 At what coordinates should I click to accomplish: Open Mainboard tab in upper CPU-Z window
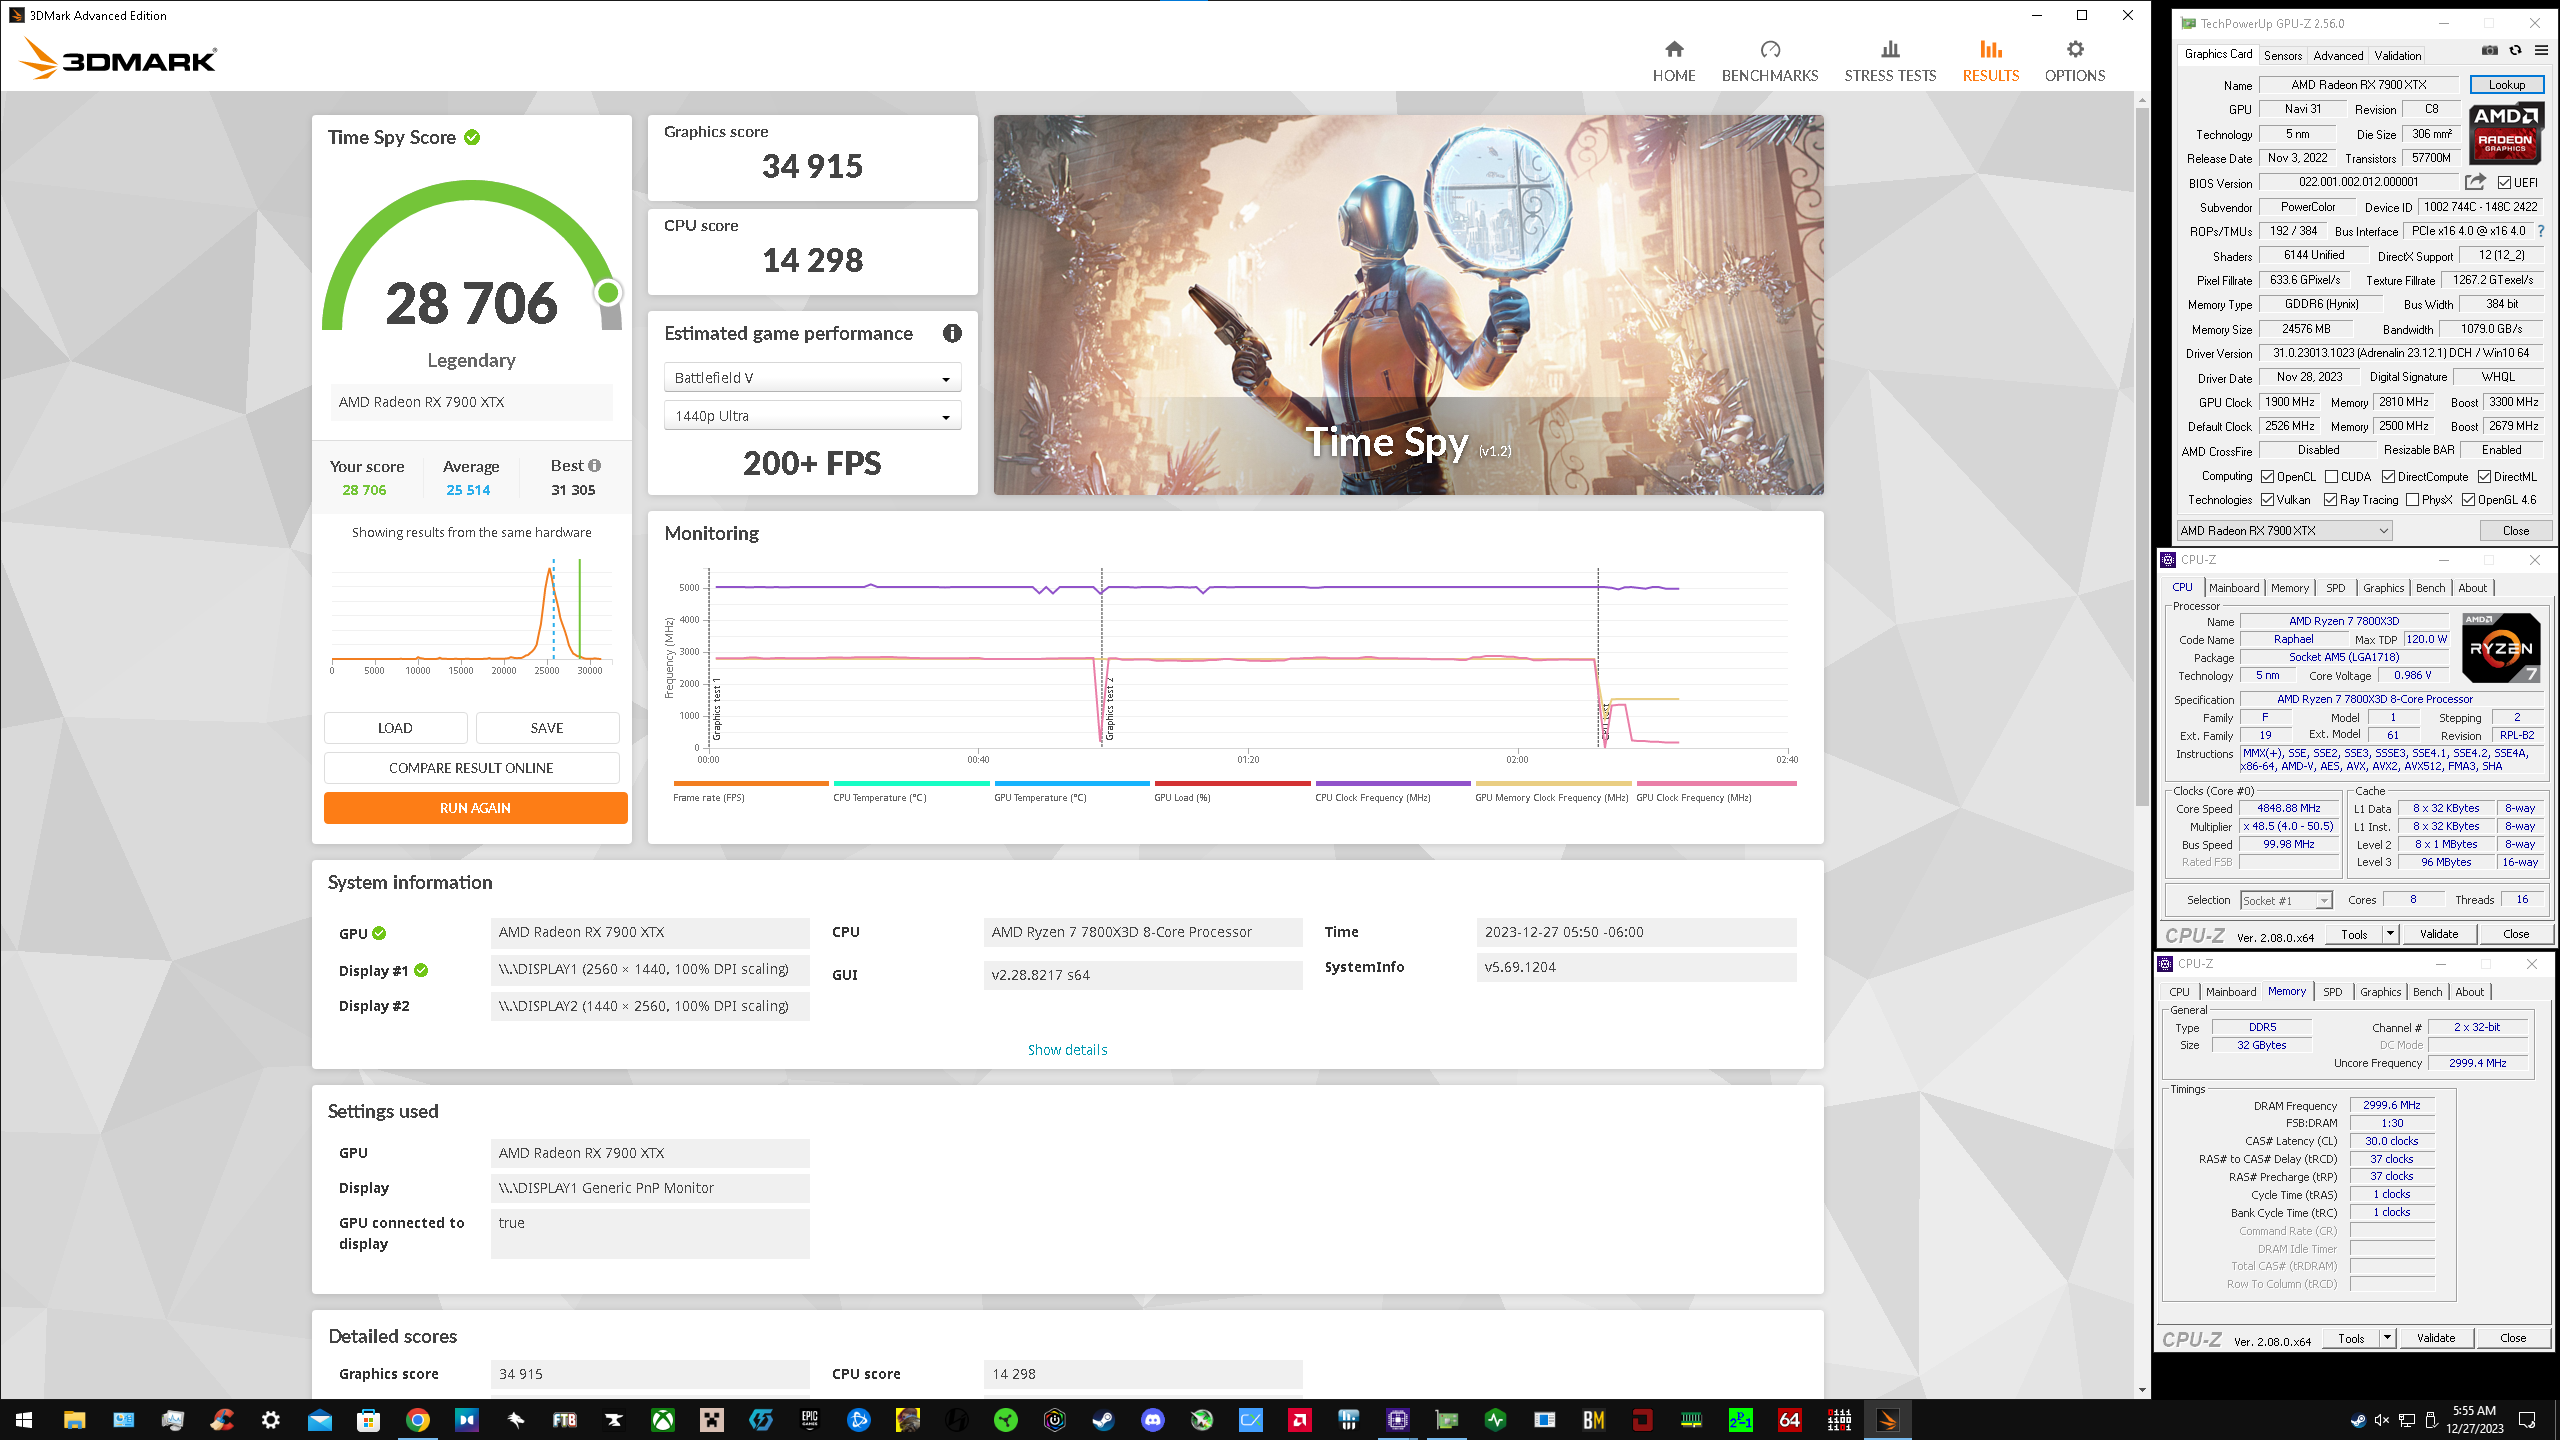(2234, 588)
